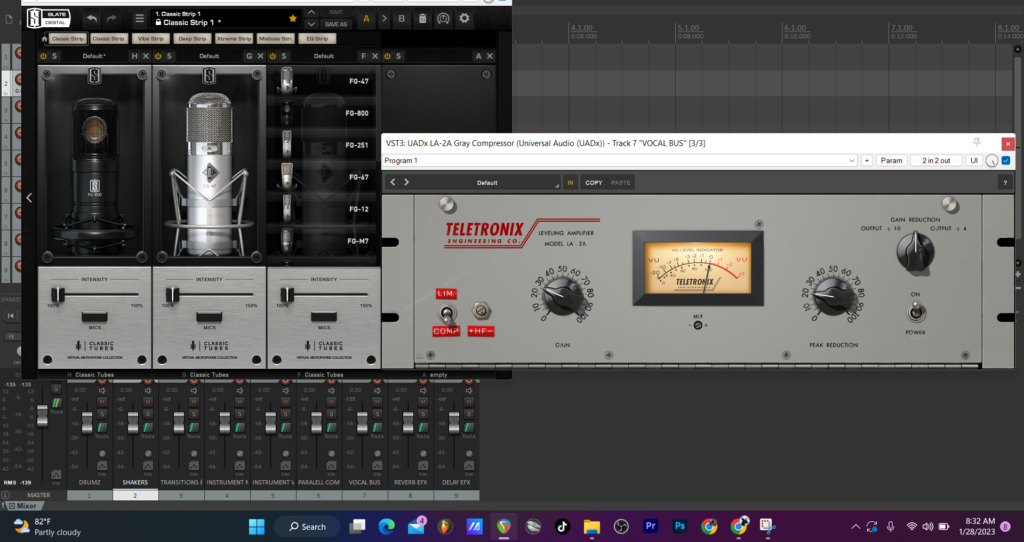Launch Premiere Pro from taskbar
The width and height of the screenshot is (1024, 542).
click(650, 526)
